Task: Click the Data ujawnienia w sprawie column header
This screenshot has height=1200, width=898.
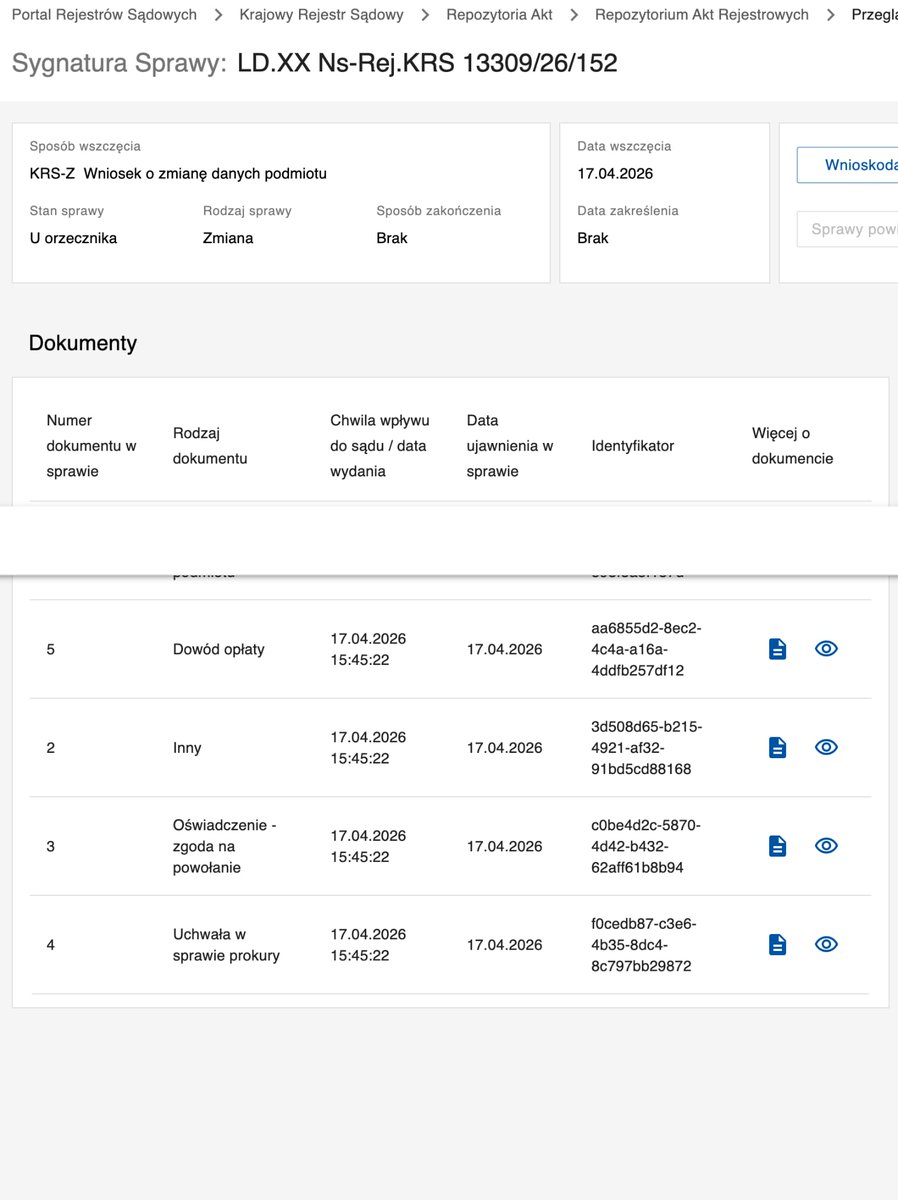Action: [x=510, y=446]
